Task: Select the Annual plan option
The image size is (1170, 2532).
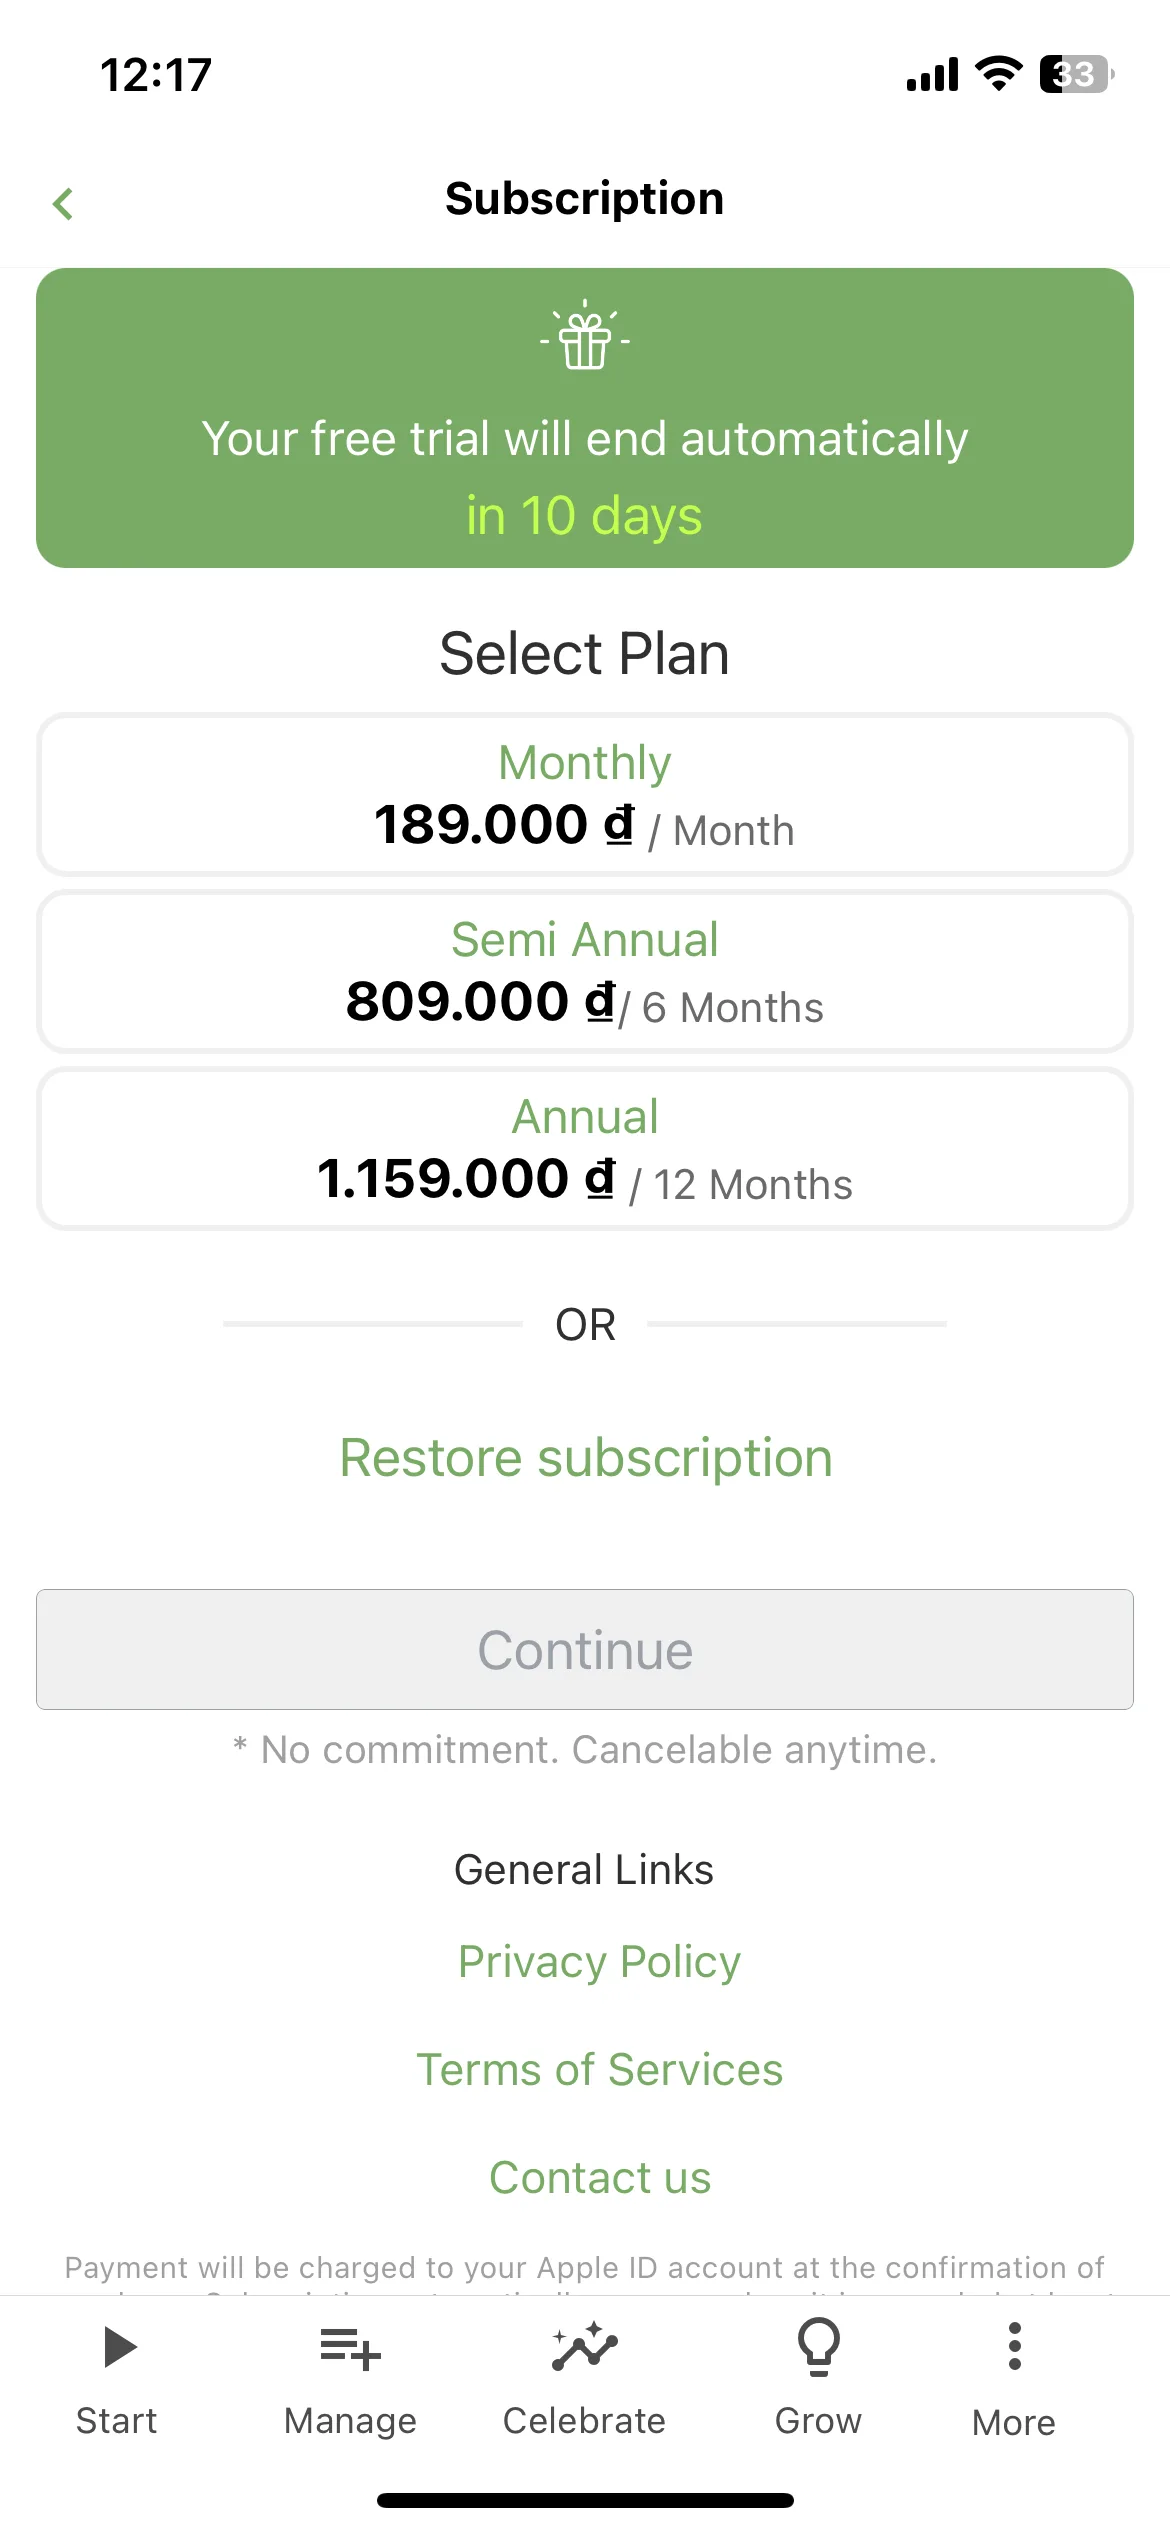Action: [x=585, y=1148]
